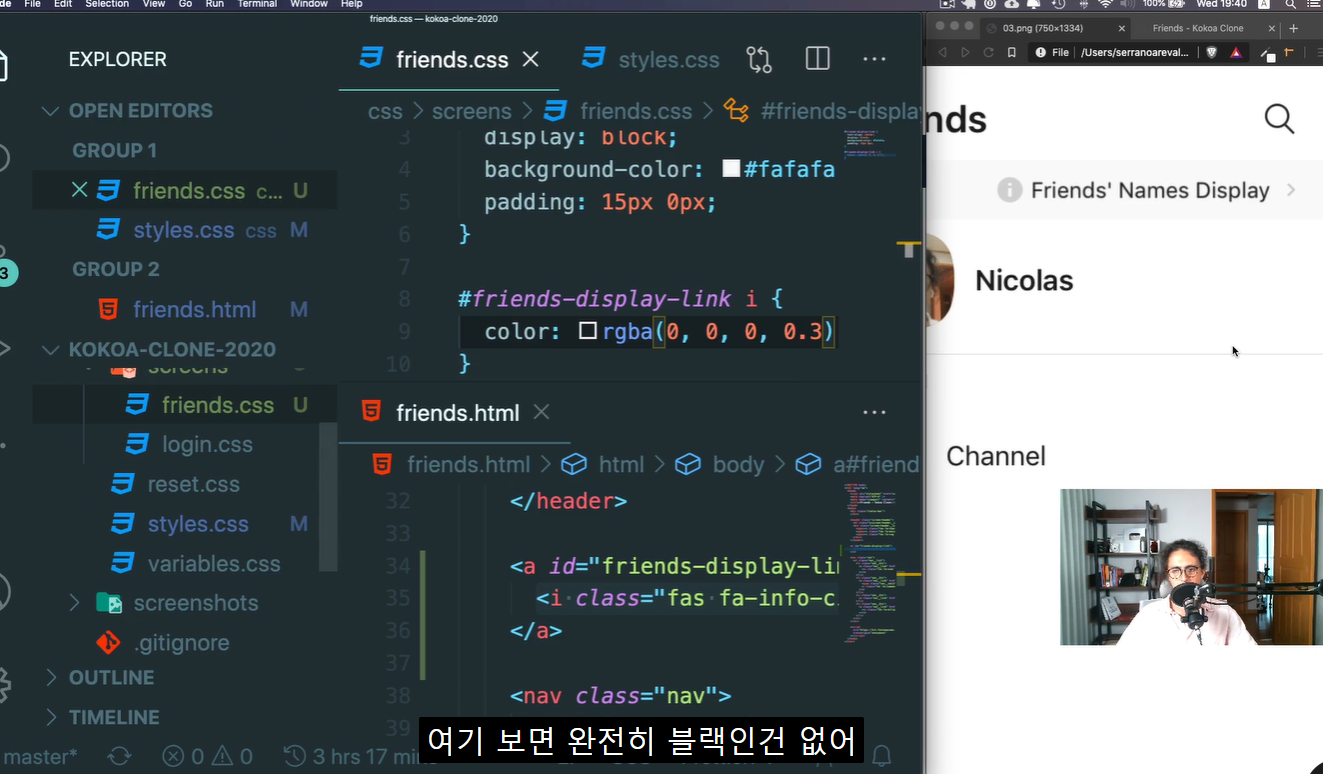Image resolution: width=1323 pixels, height=774 pixels.
Task: Open a new browser tab
Action: pos(1293,28)
